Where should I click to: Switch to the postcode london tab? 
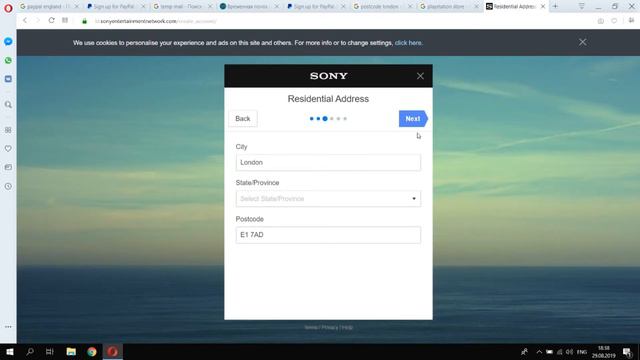(x=379, y=7)
